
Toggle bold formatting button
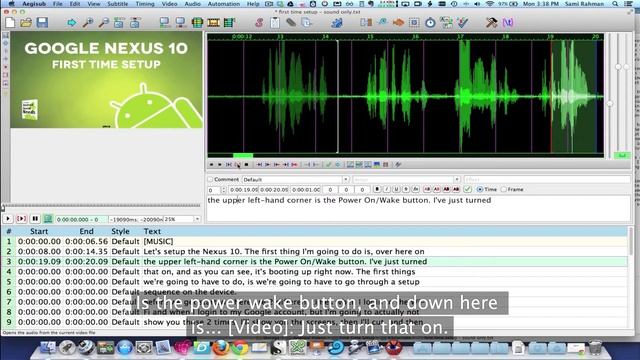tap(377, 189)
